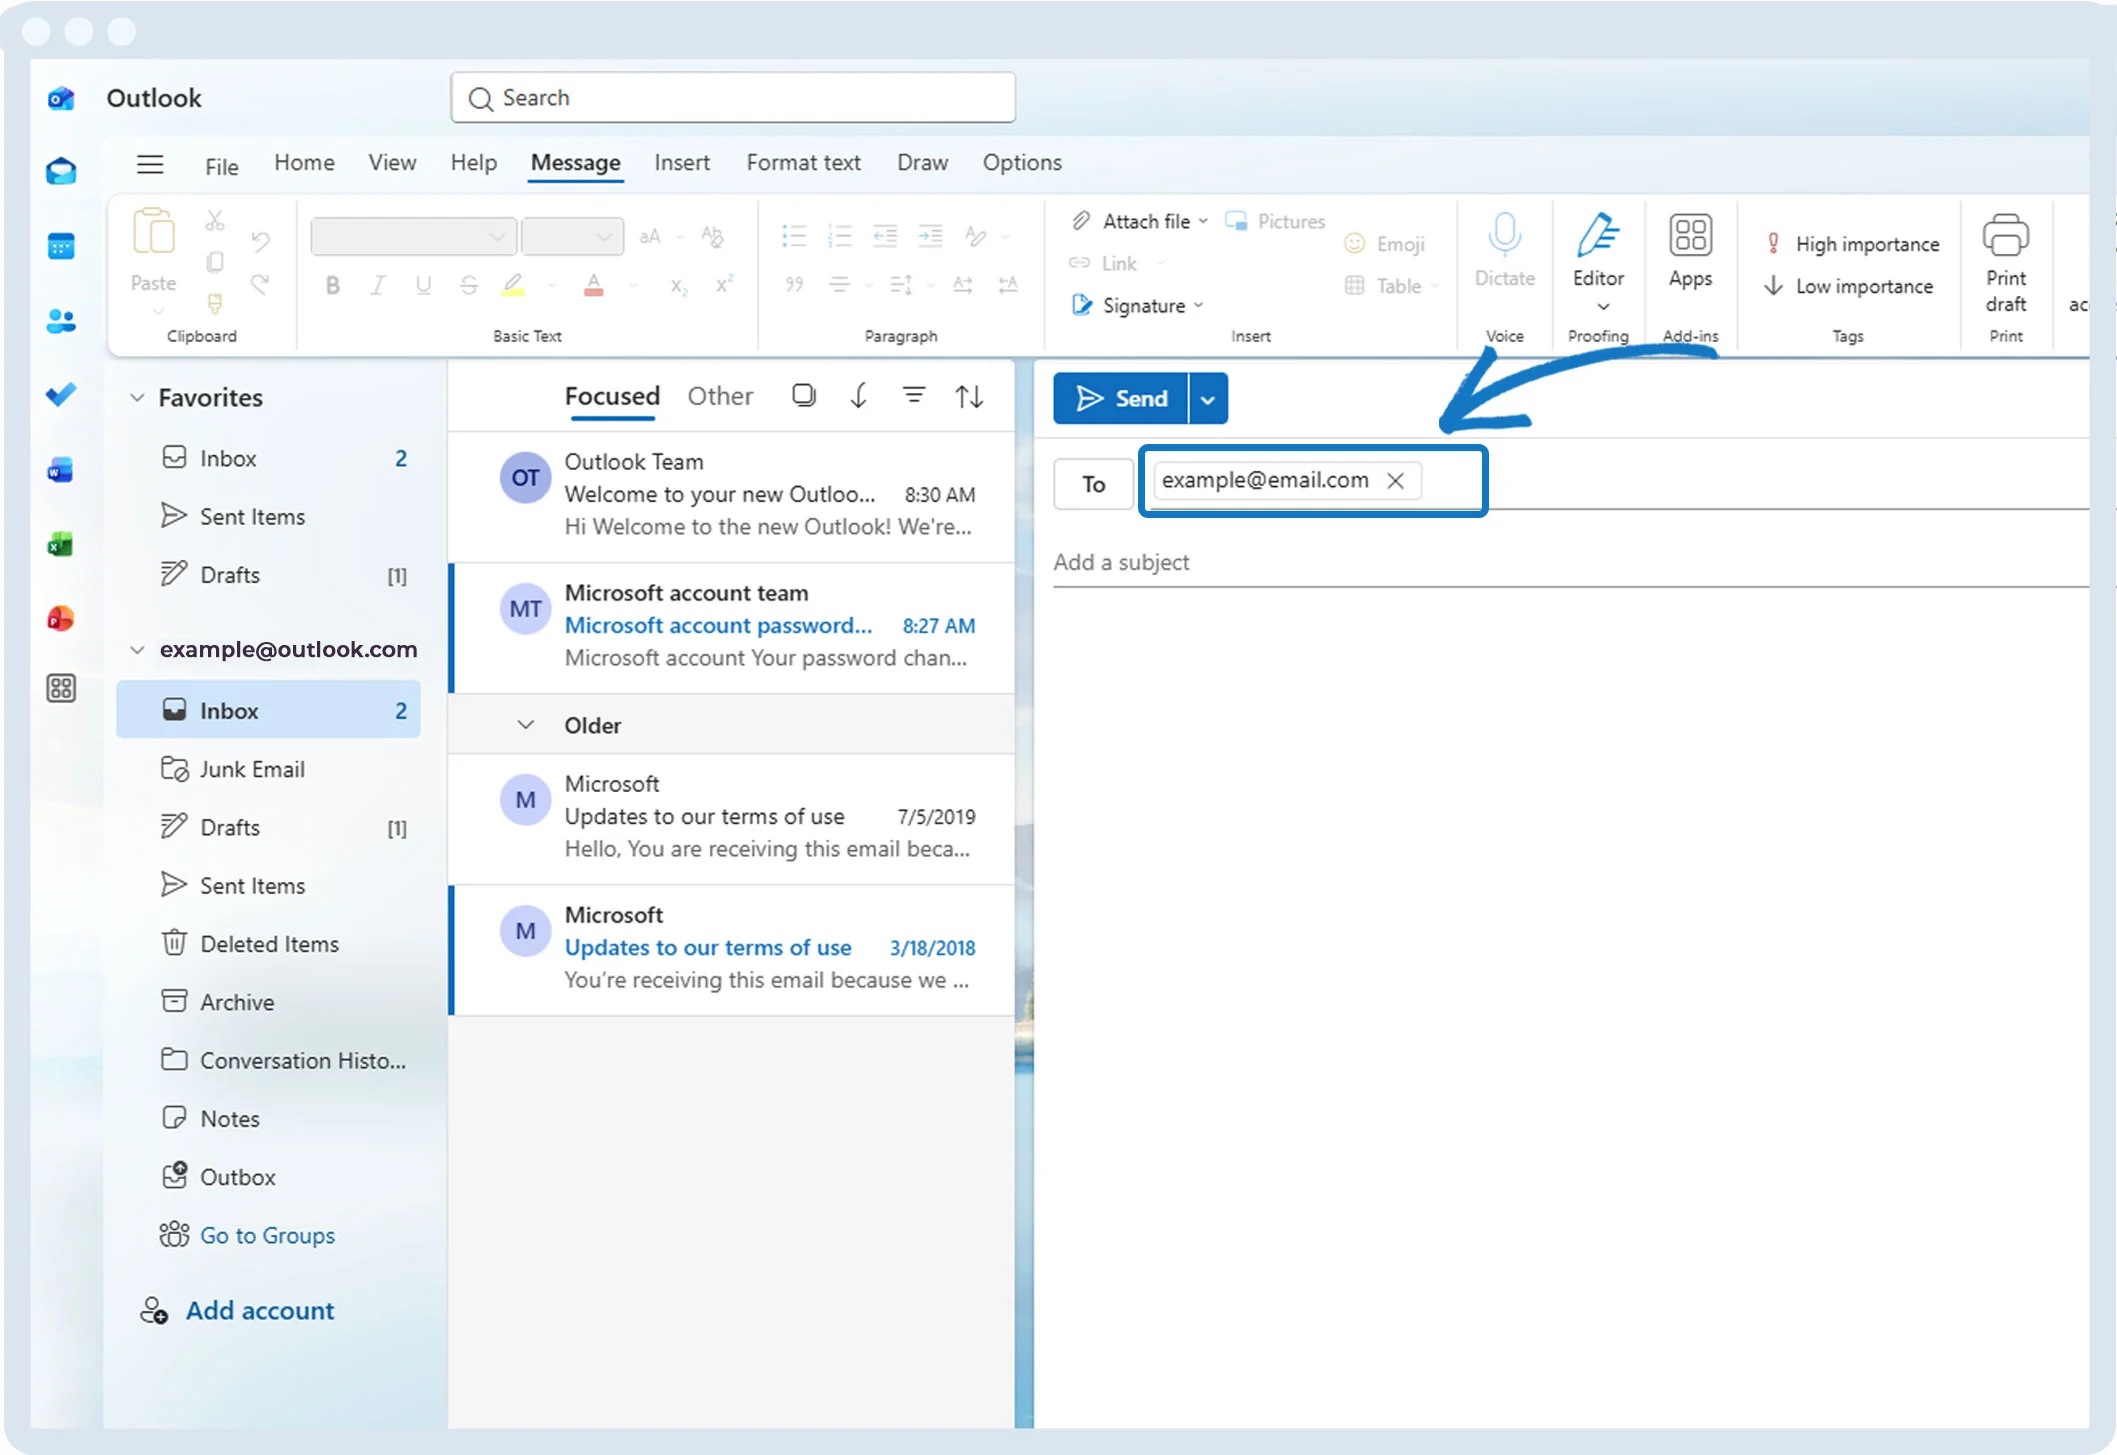Switch to the Home ribbon tab
The height and width of the screenshot is (1455, 2117).
(x=304, y=163)
